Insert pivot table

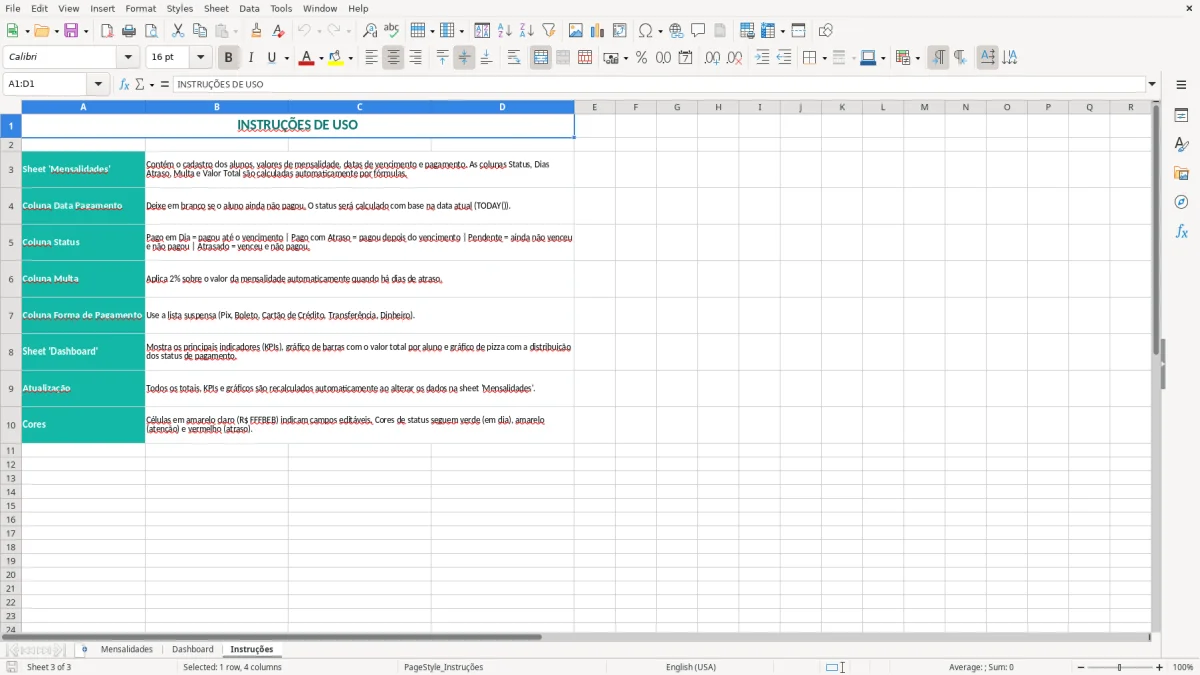620,31
